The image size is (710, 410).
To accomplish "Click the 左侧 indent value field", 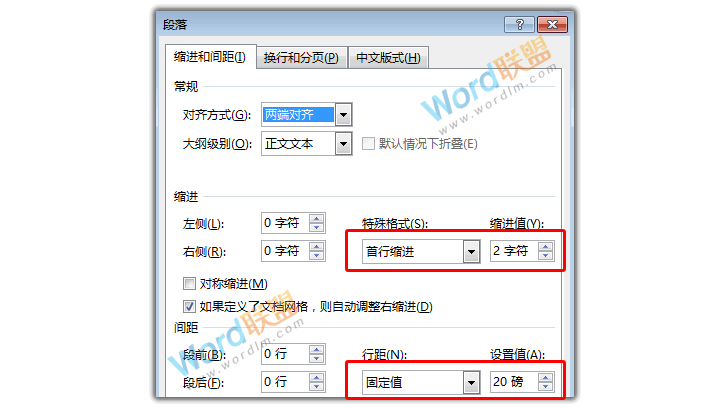I will tap(286, 223).
